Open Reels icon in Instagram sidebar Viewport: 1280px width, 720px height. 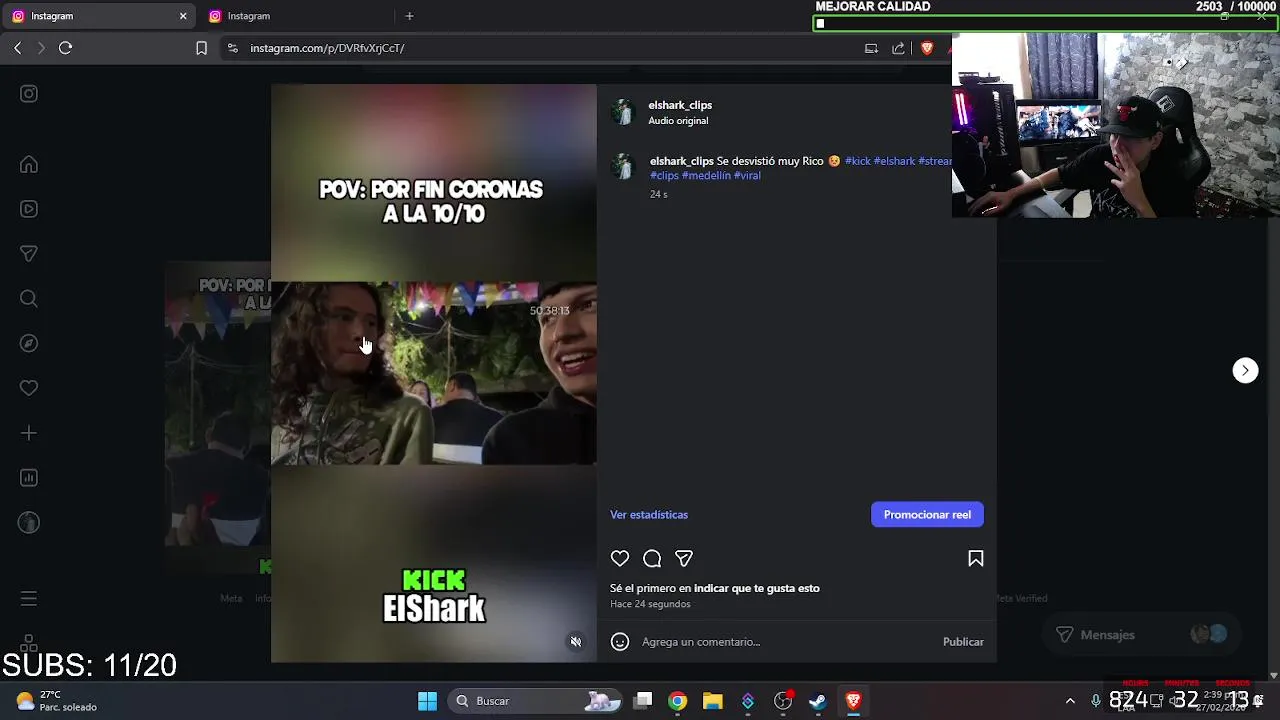point(29,209)
